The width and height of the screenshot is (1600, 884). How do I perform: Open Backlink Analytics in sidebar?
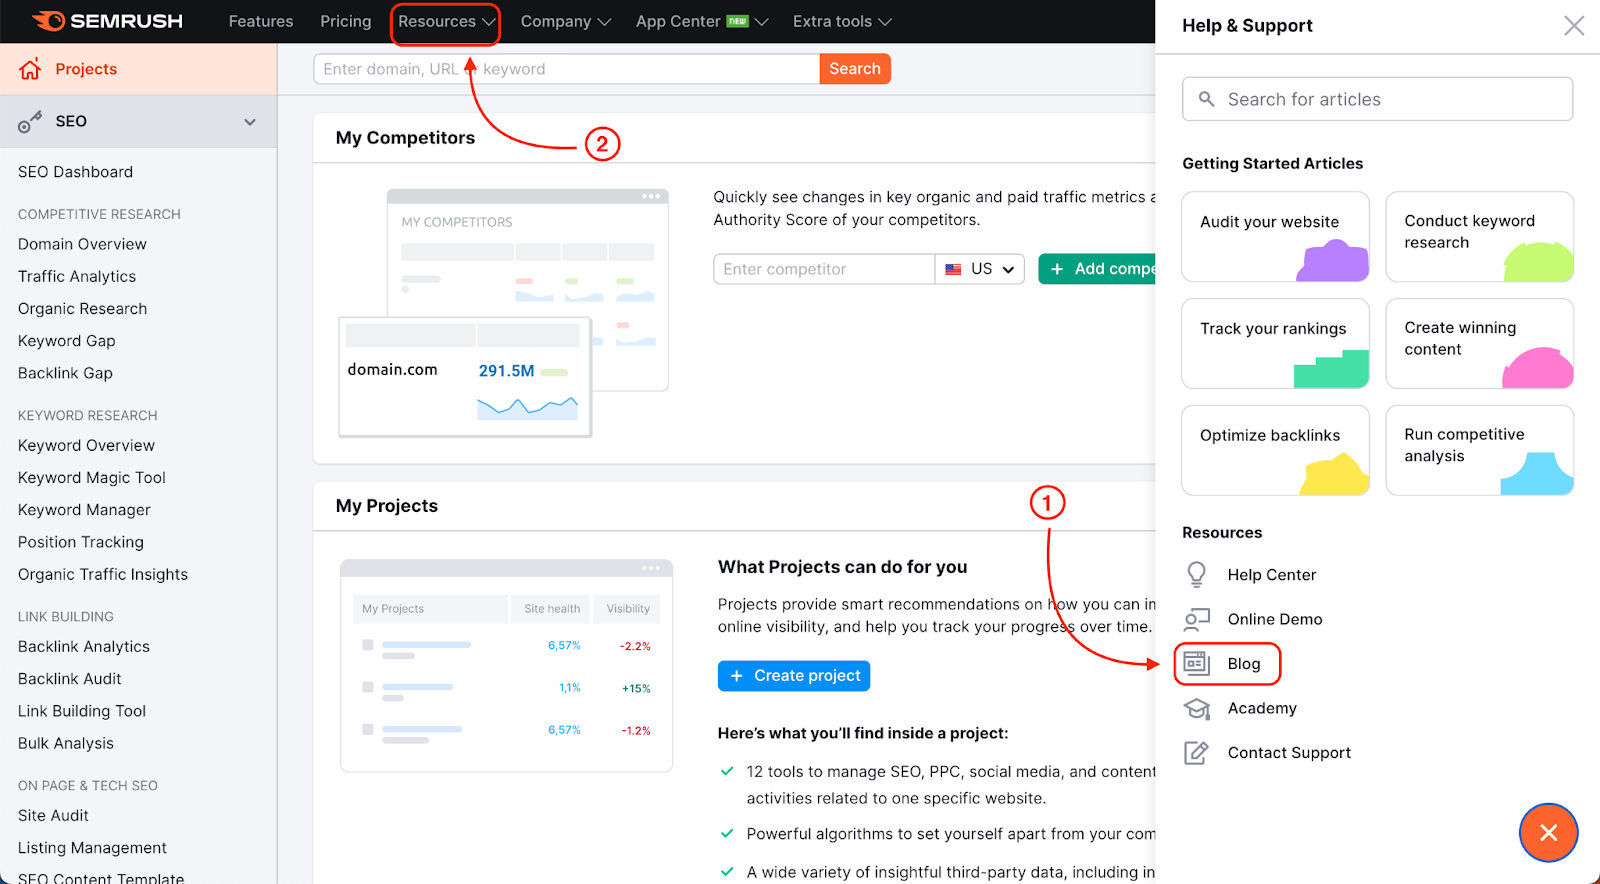84,647
